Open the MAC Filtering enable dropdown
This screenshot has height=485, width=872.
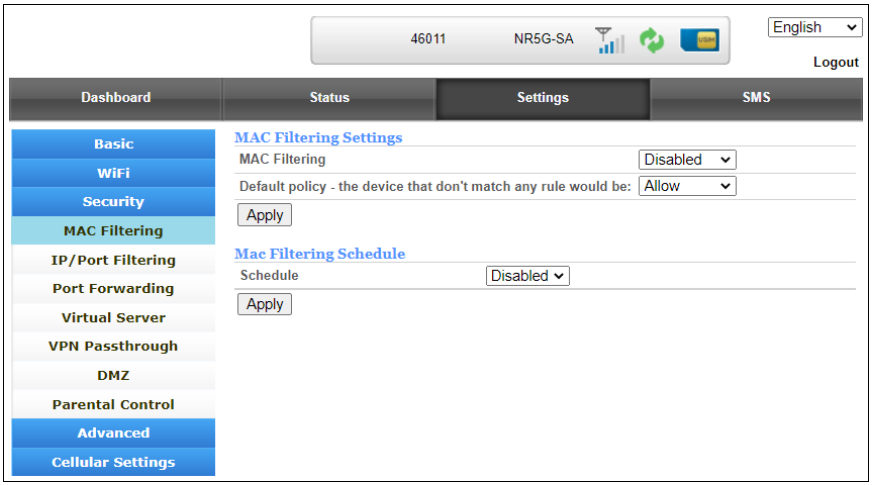tap(687, 160)
